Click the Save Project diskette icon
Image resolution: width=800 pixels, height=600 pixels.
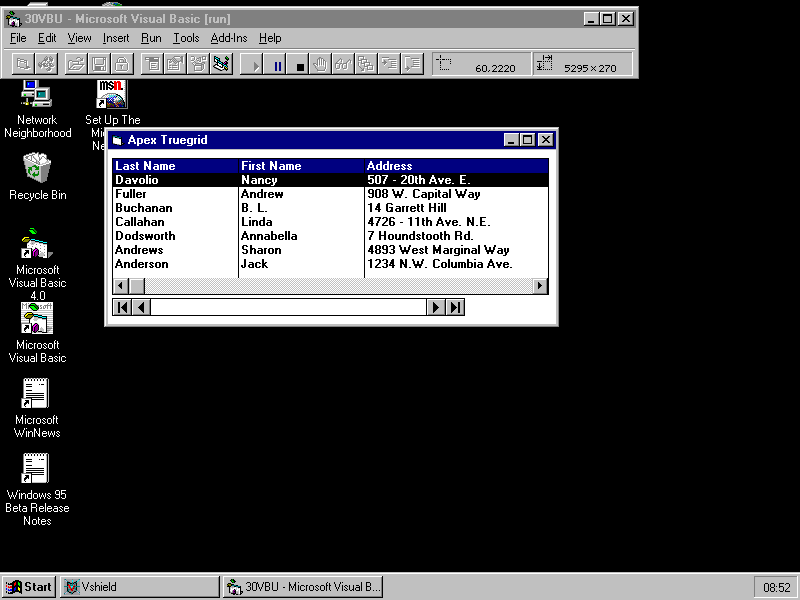click(99, 65)
